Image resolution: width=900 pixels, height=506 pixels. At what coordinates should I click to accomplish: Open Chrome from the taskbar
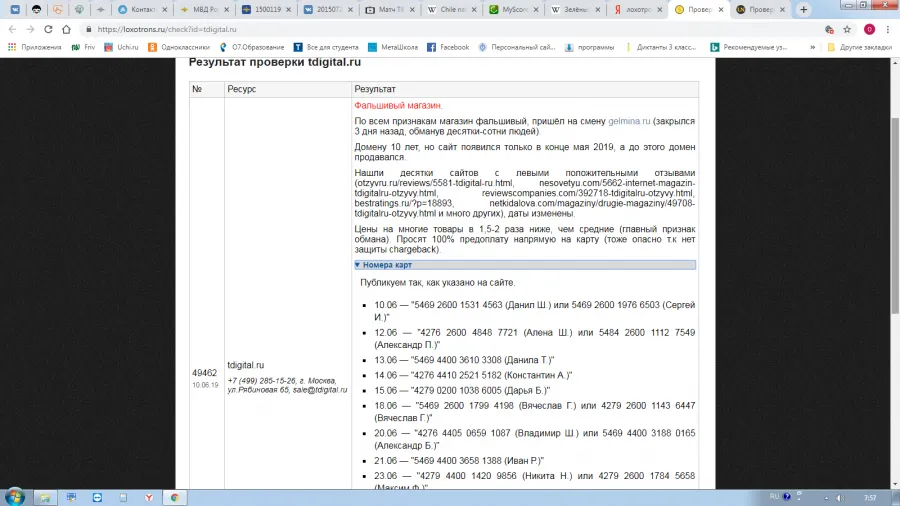pos(174,497)
